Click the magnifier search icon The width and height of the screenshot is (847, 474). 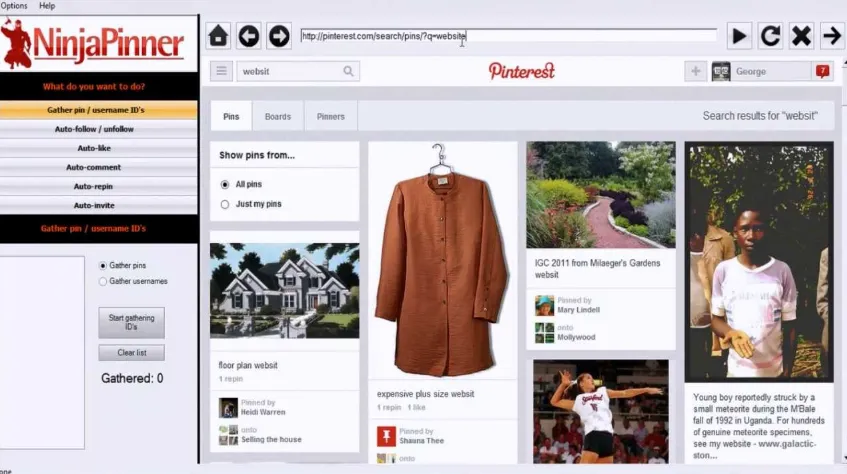(x=348, y=71)
